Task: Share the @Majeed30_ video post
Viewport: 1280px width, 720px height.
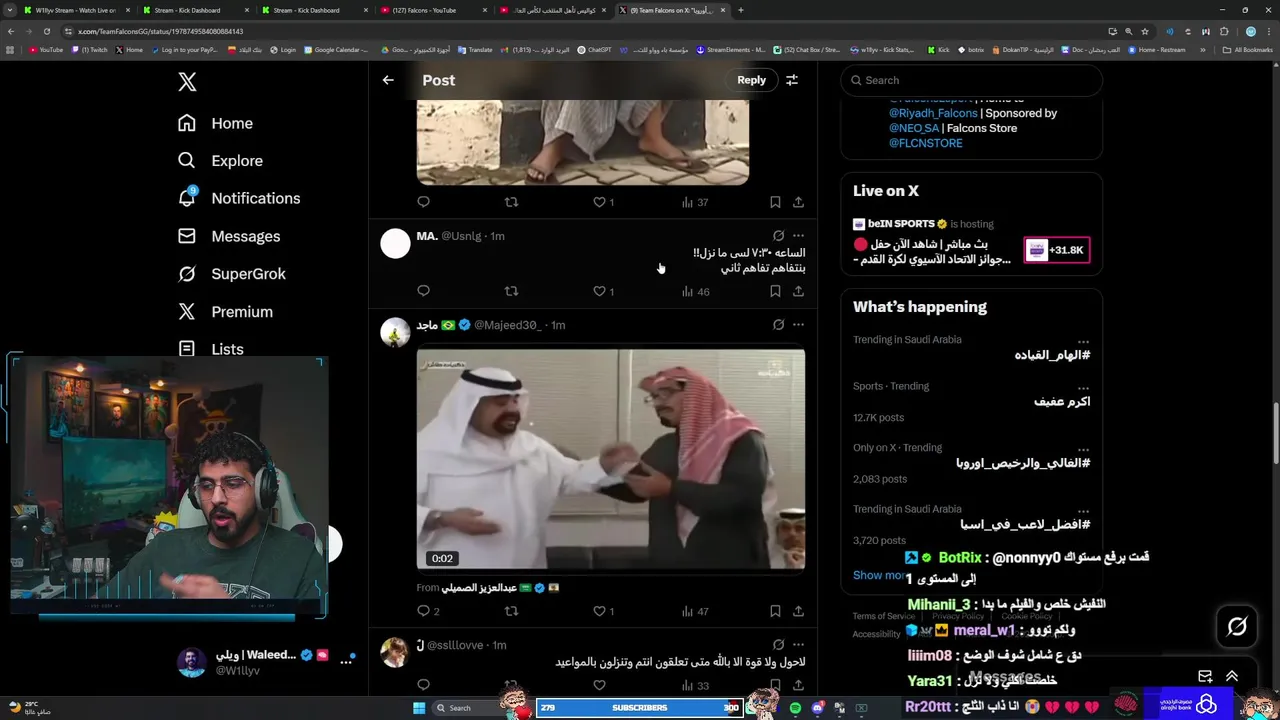Action: click(798, 611)
